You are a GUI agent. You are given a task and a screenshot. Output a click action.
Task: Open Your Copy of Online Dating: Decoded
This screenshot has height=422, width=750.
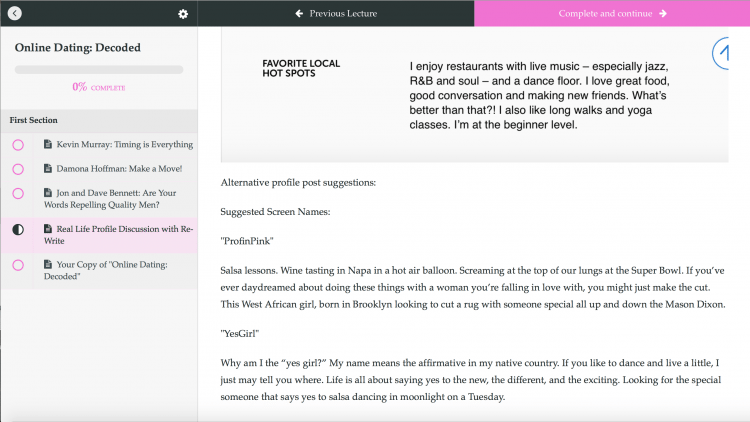(106, 270)
